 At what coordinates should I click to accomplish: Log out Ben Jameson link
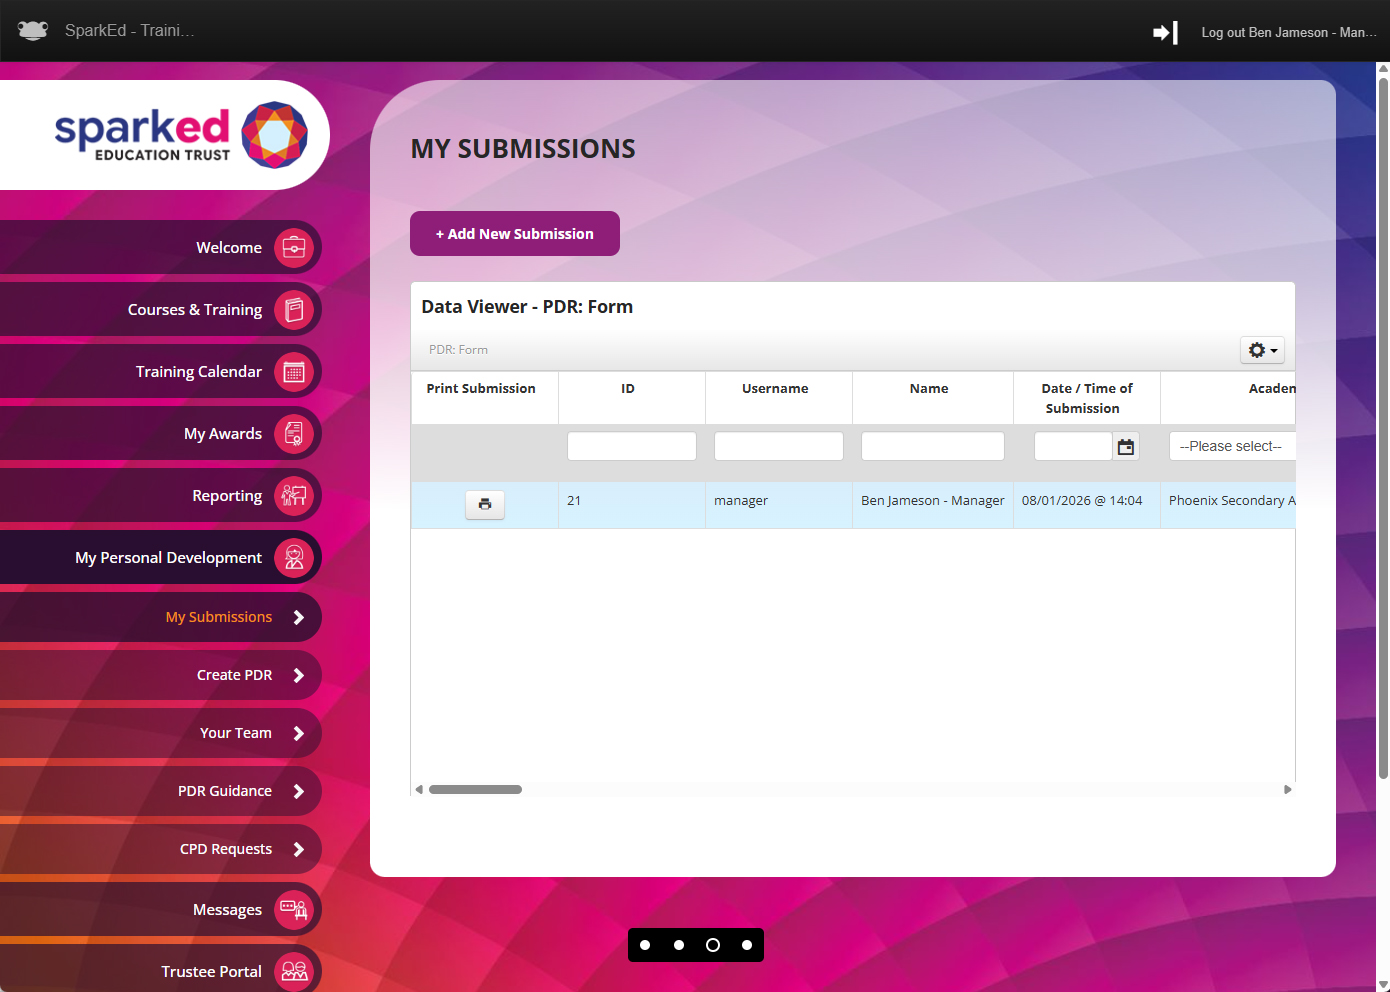[x=1288, y=32]
